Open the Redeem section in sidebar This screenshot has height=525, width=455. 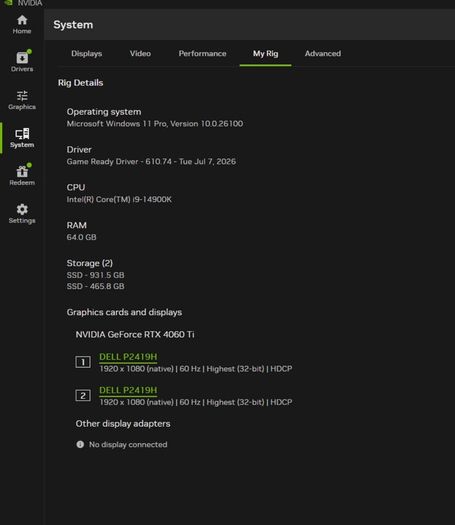click(x=22, y=175)
